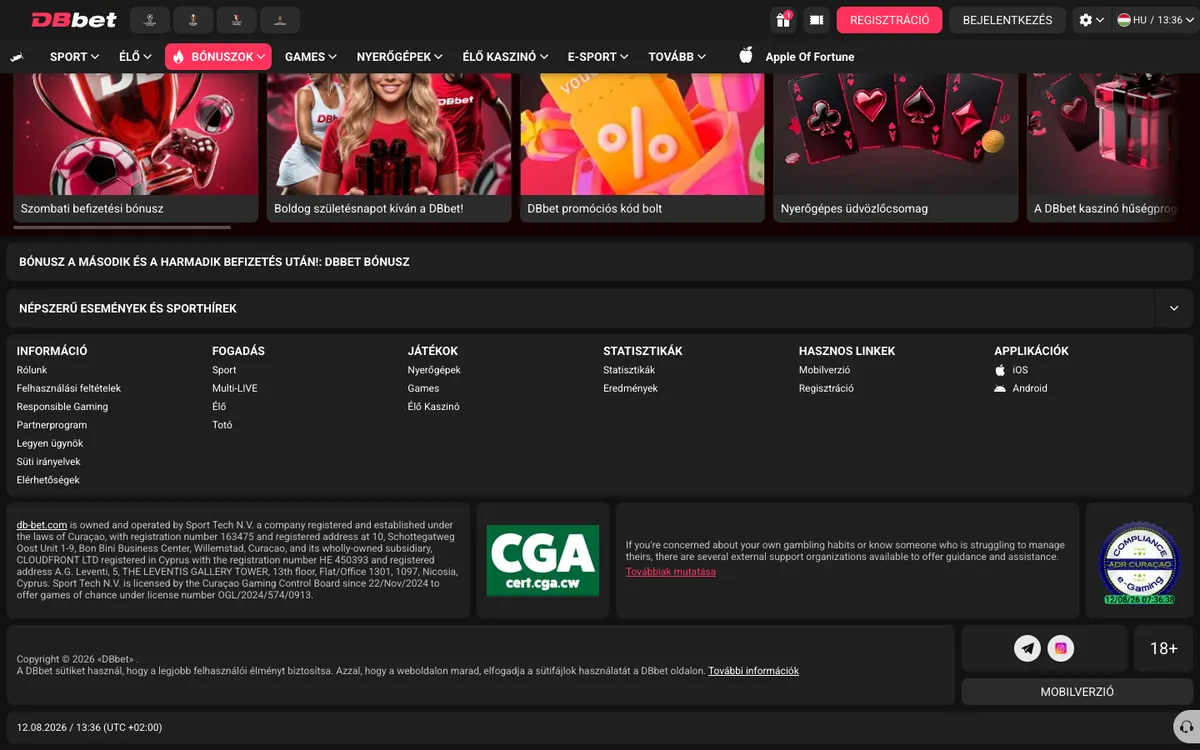This screenshot has width=1200, height=750.
Task: Open Apple Of Fortune game link
Action: pyautogui.click(x=809, y=57)
